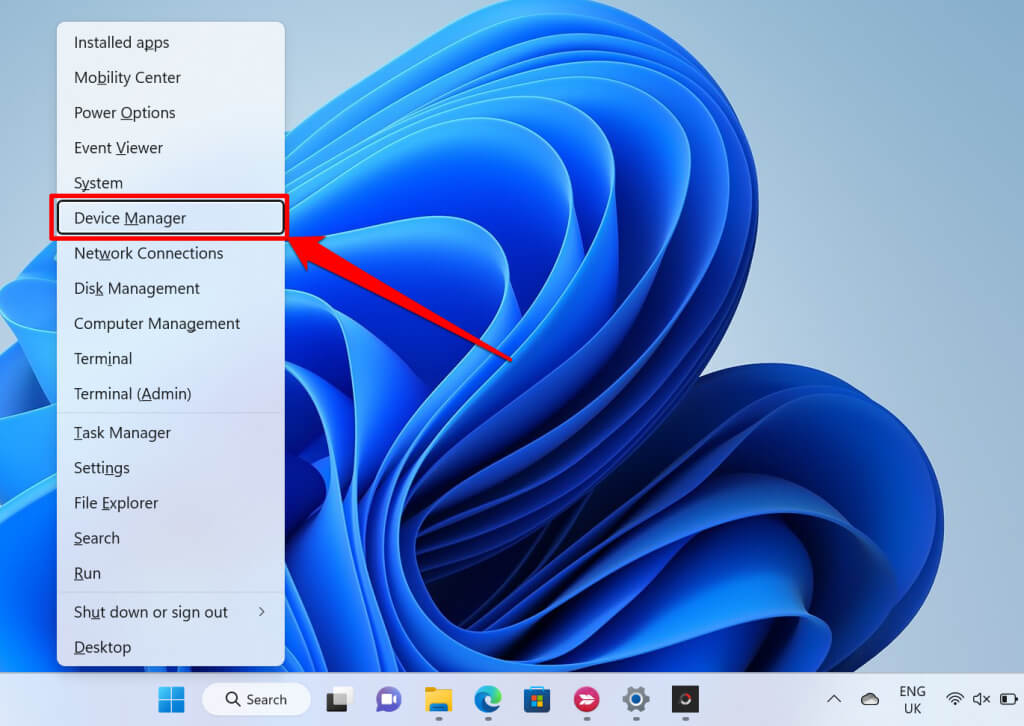Open the Wi-Fi network tray icon

pyautogui.click(x=955, y=699)
